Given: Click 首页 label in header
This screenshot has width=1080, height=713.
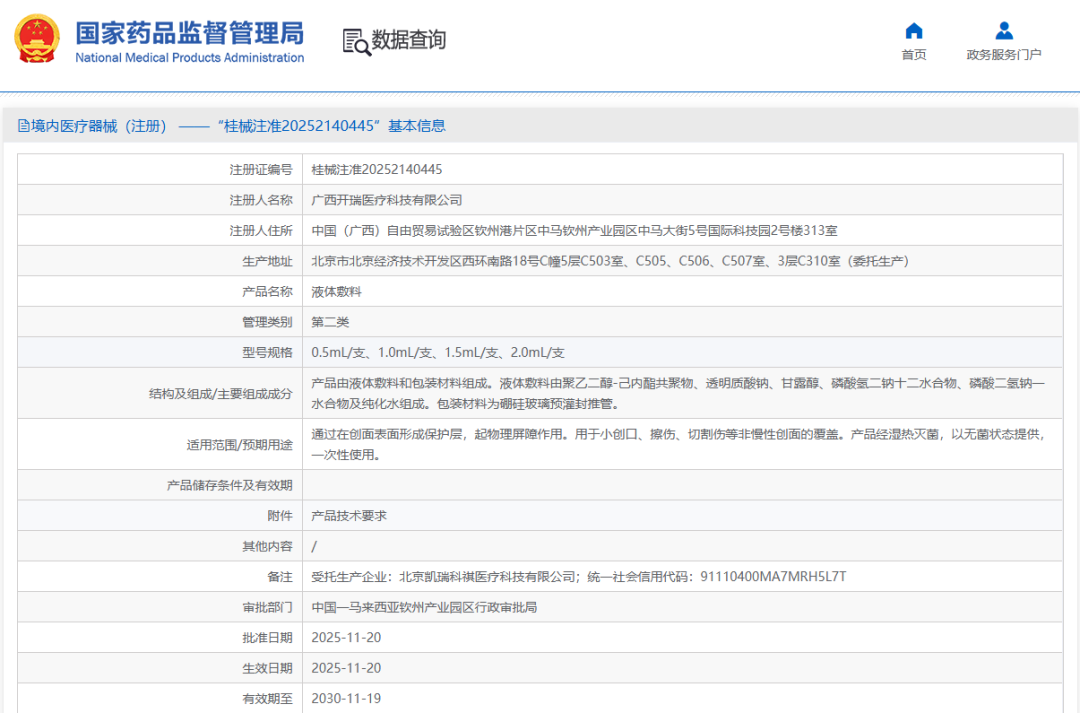Looking at the screenshot, I should [x=913, y=54].
